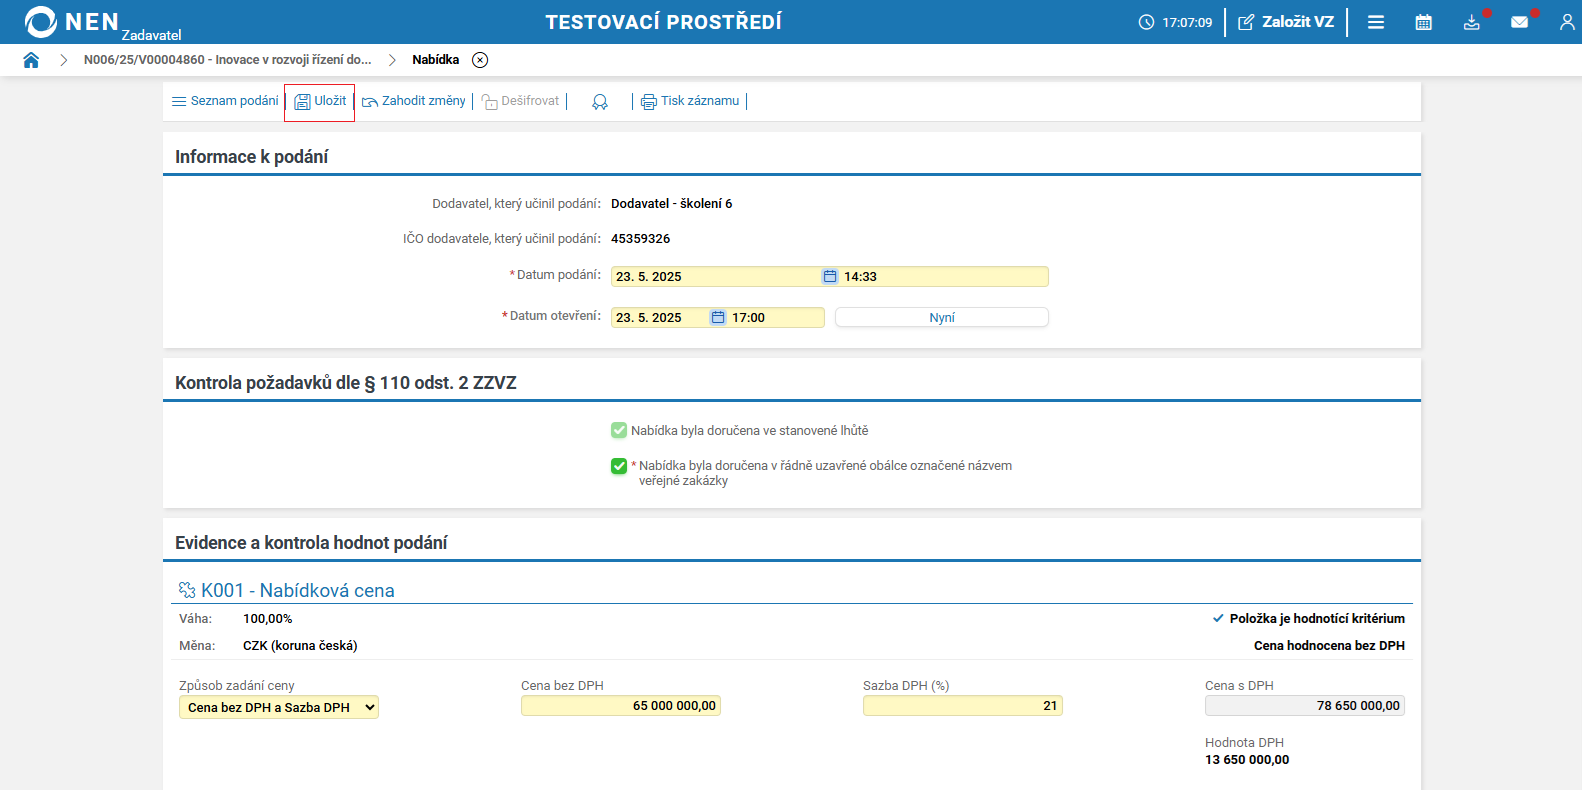Click the supplier name 'Dodavatel - školení 6'
The image size is (1582, 790).
tap(672, 204)
